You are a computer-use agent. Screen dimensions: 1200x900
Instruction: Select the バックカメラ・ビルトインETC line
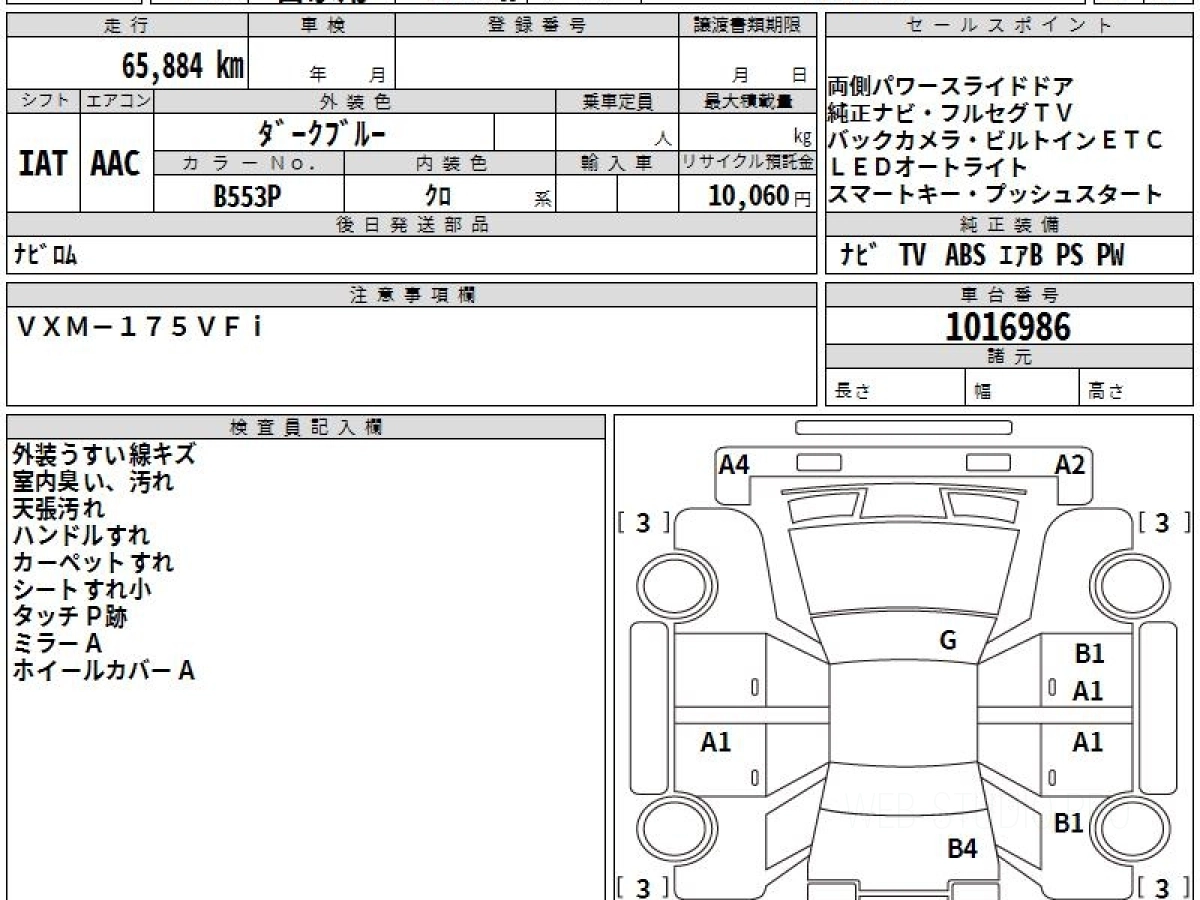tap(995, 140)
